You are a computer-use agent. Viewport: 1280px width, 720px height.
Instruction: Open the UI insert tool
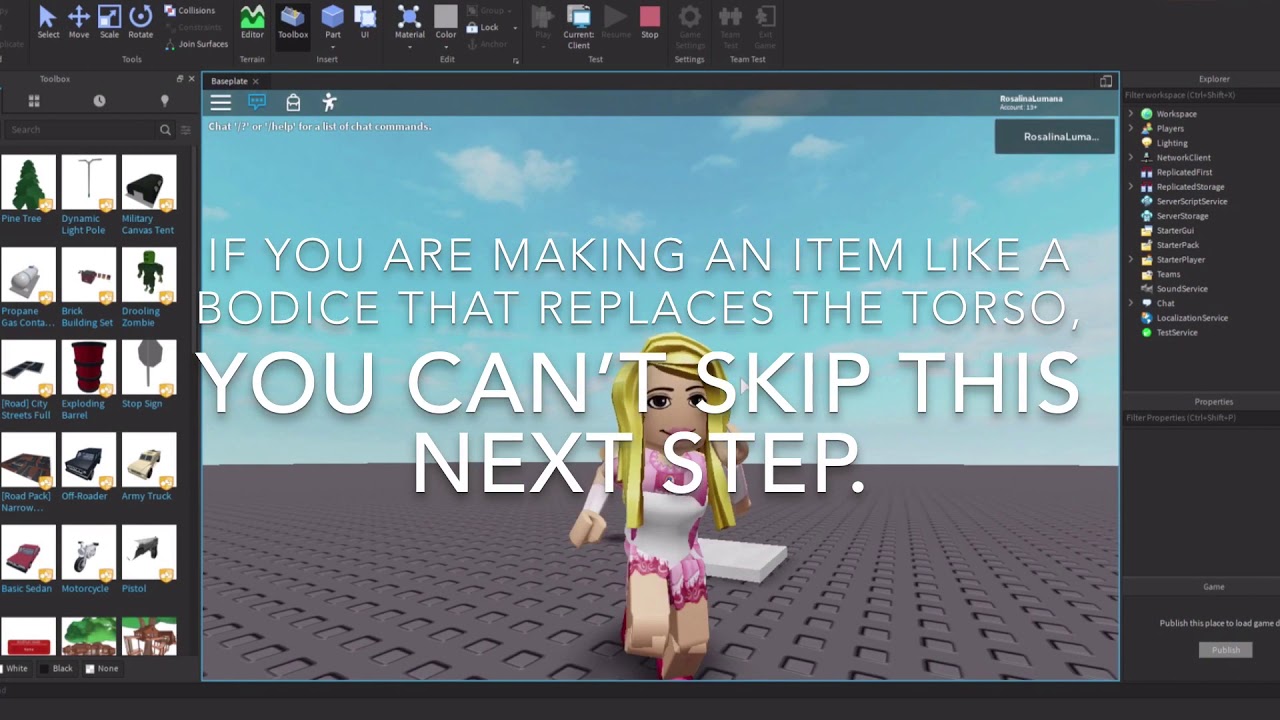[365, 21]
